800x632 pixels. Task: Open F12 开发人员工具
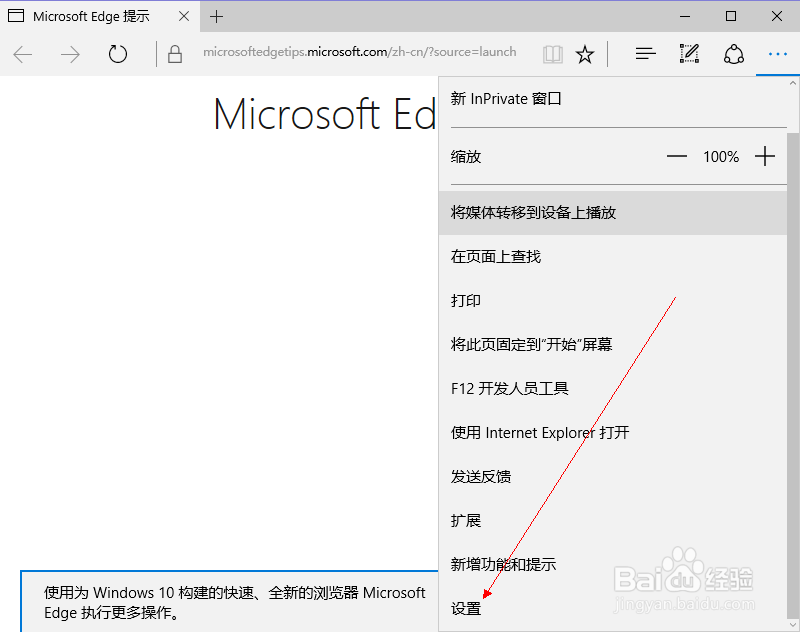pos(613,388)
